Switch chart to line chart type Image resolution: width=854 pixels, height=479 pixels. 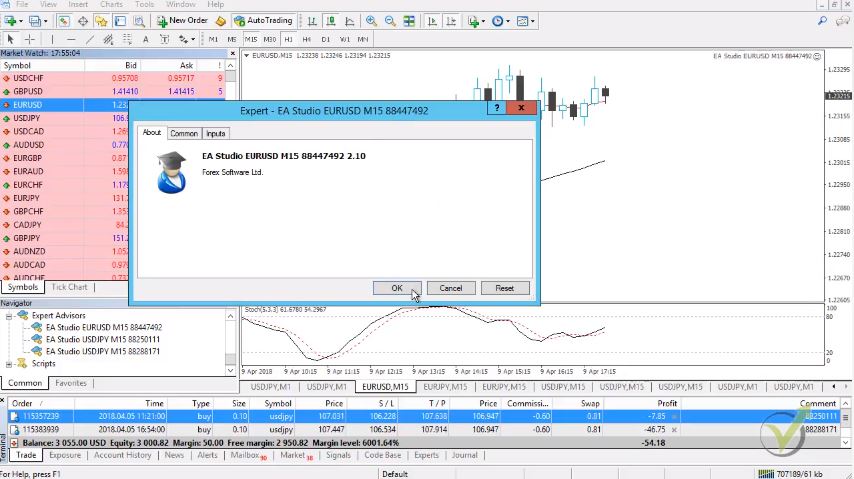(x=350, y=21)
